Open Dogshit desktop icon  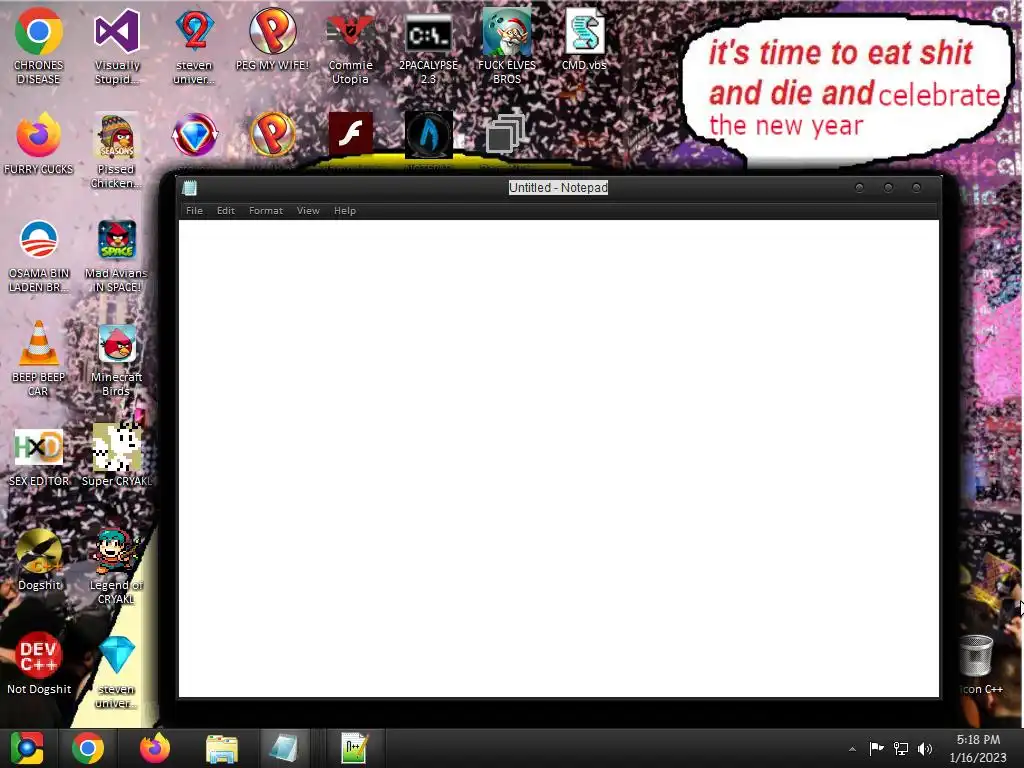(39, 560)
